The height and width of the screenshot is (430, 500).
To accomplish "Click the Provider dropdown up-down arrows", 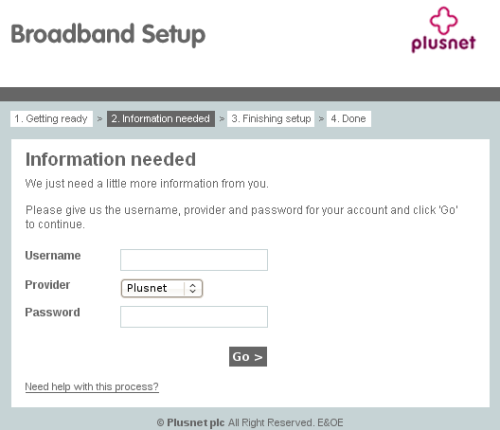I will point(192,288).
